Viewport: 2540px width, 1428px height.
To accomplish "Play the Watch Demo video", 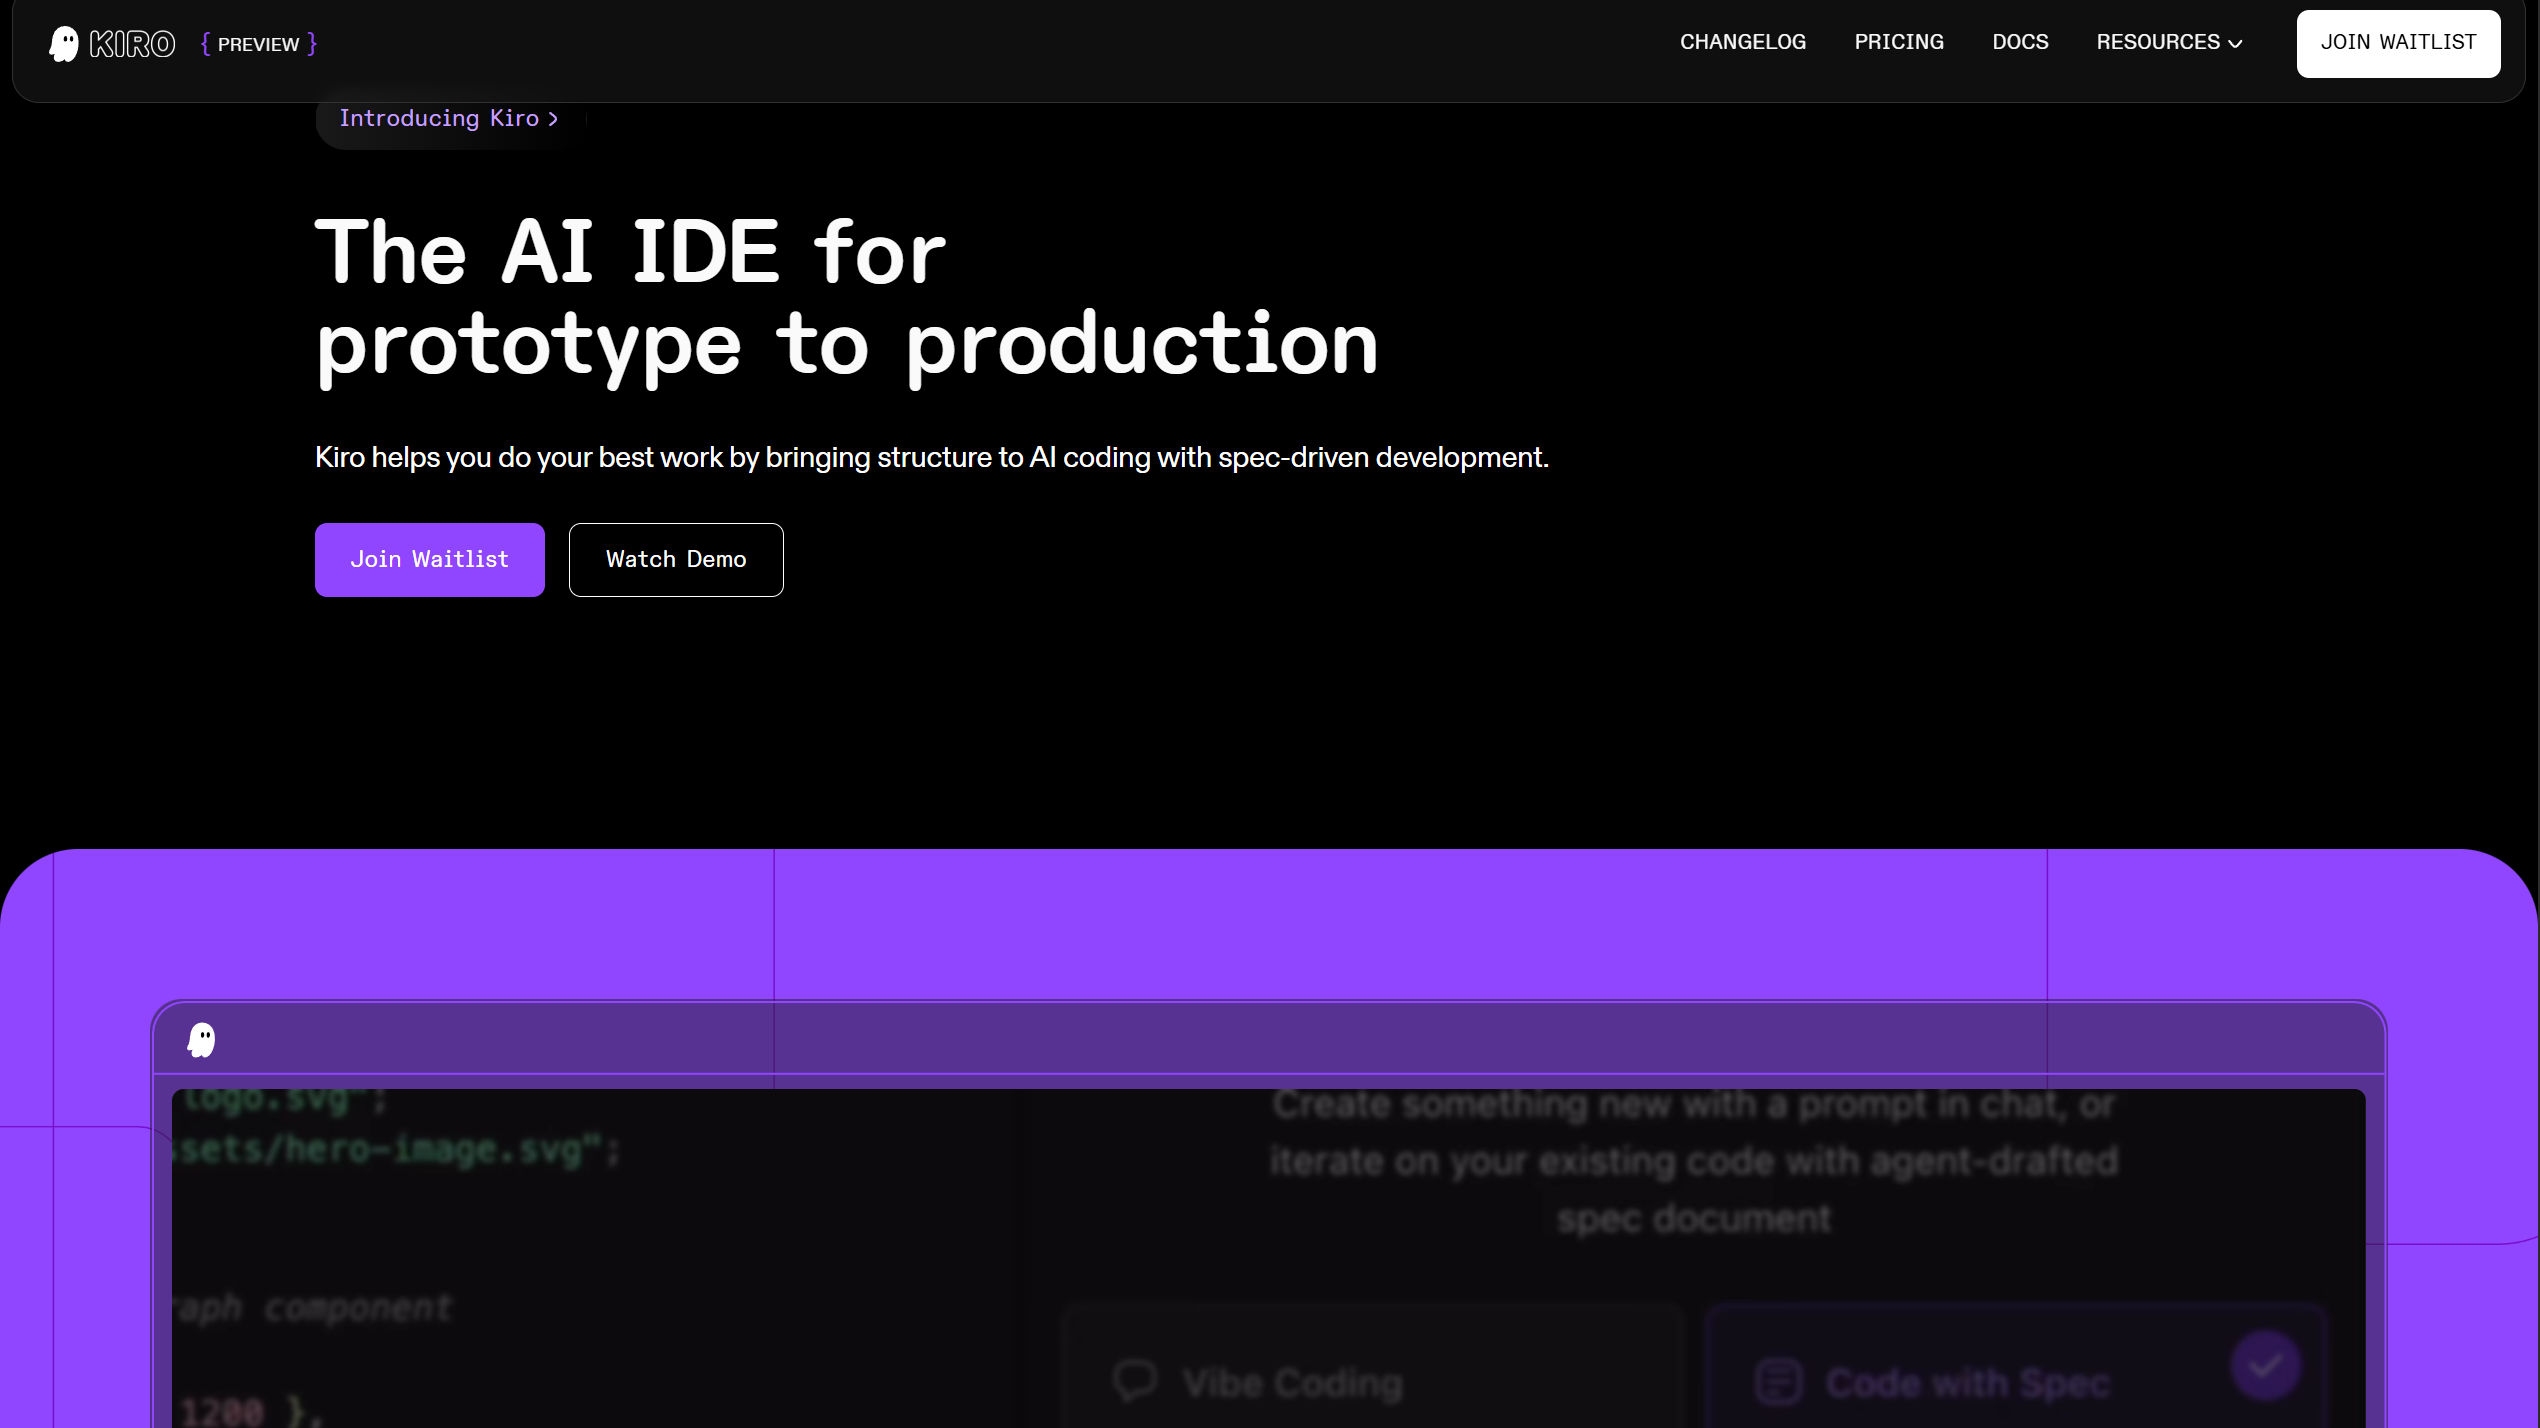I will [676, 559].
